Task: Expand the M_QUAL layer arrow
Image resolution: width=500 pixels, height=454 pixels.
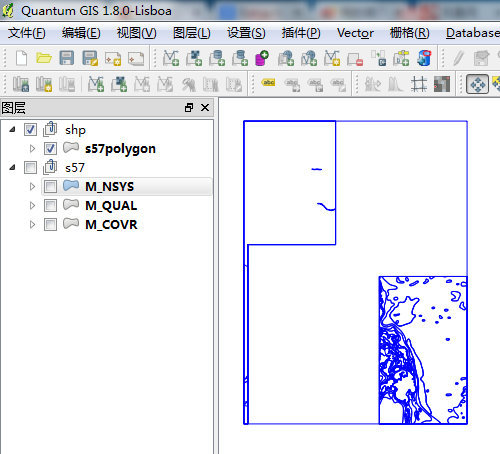Action: tap(32, 206)
